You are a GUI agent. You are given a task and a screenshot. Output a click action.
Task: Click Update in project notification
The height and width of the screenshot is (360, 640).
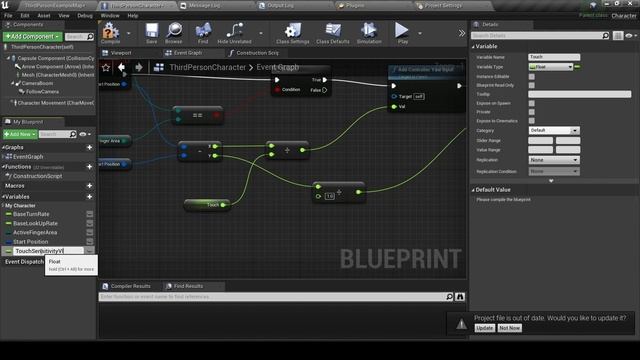(484, 328)
